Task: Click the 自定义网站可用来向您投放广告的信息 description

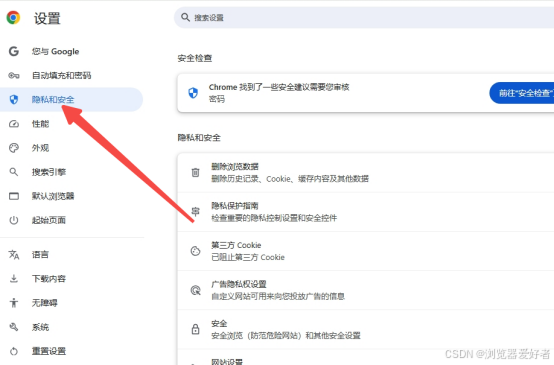Action: (x=278, y=296)
